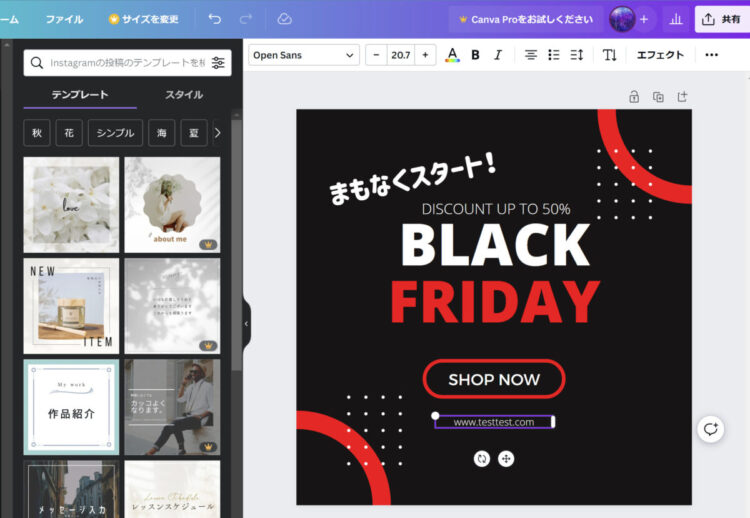Viewport: 750px width, 518px height.
Task: Click the undo arrow icon
Action: 215,19
